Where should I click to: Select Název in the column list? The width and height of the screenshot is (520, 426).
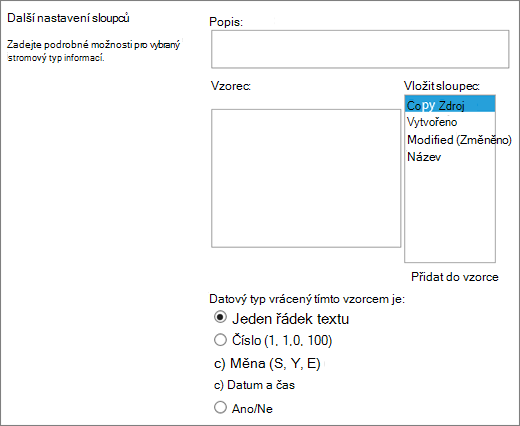424,157
